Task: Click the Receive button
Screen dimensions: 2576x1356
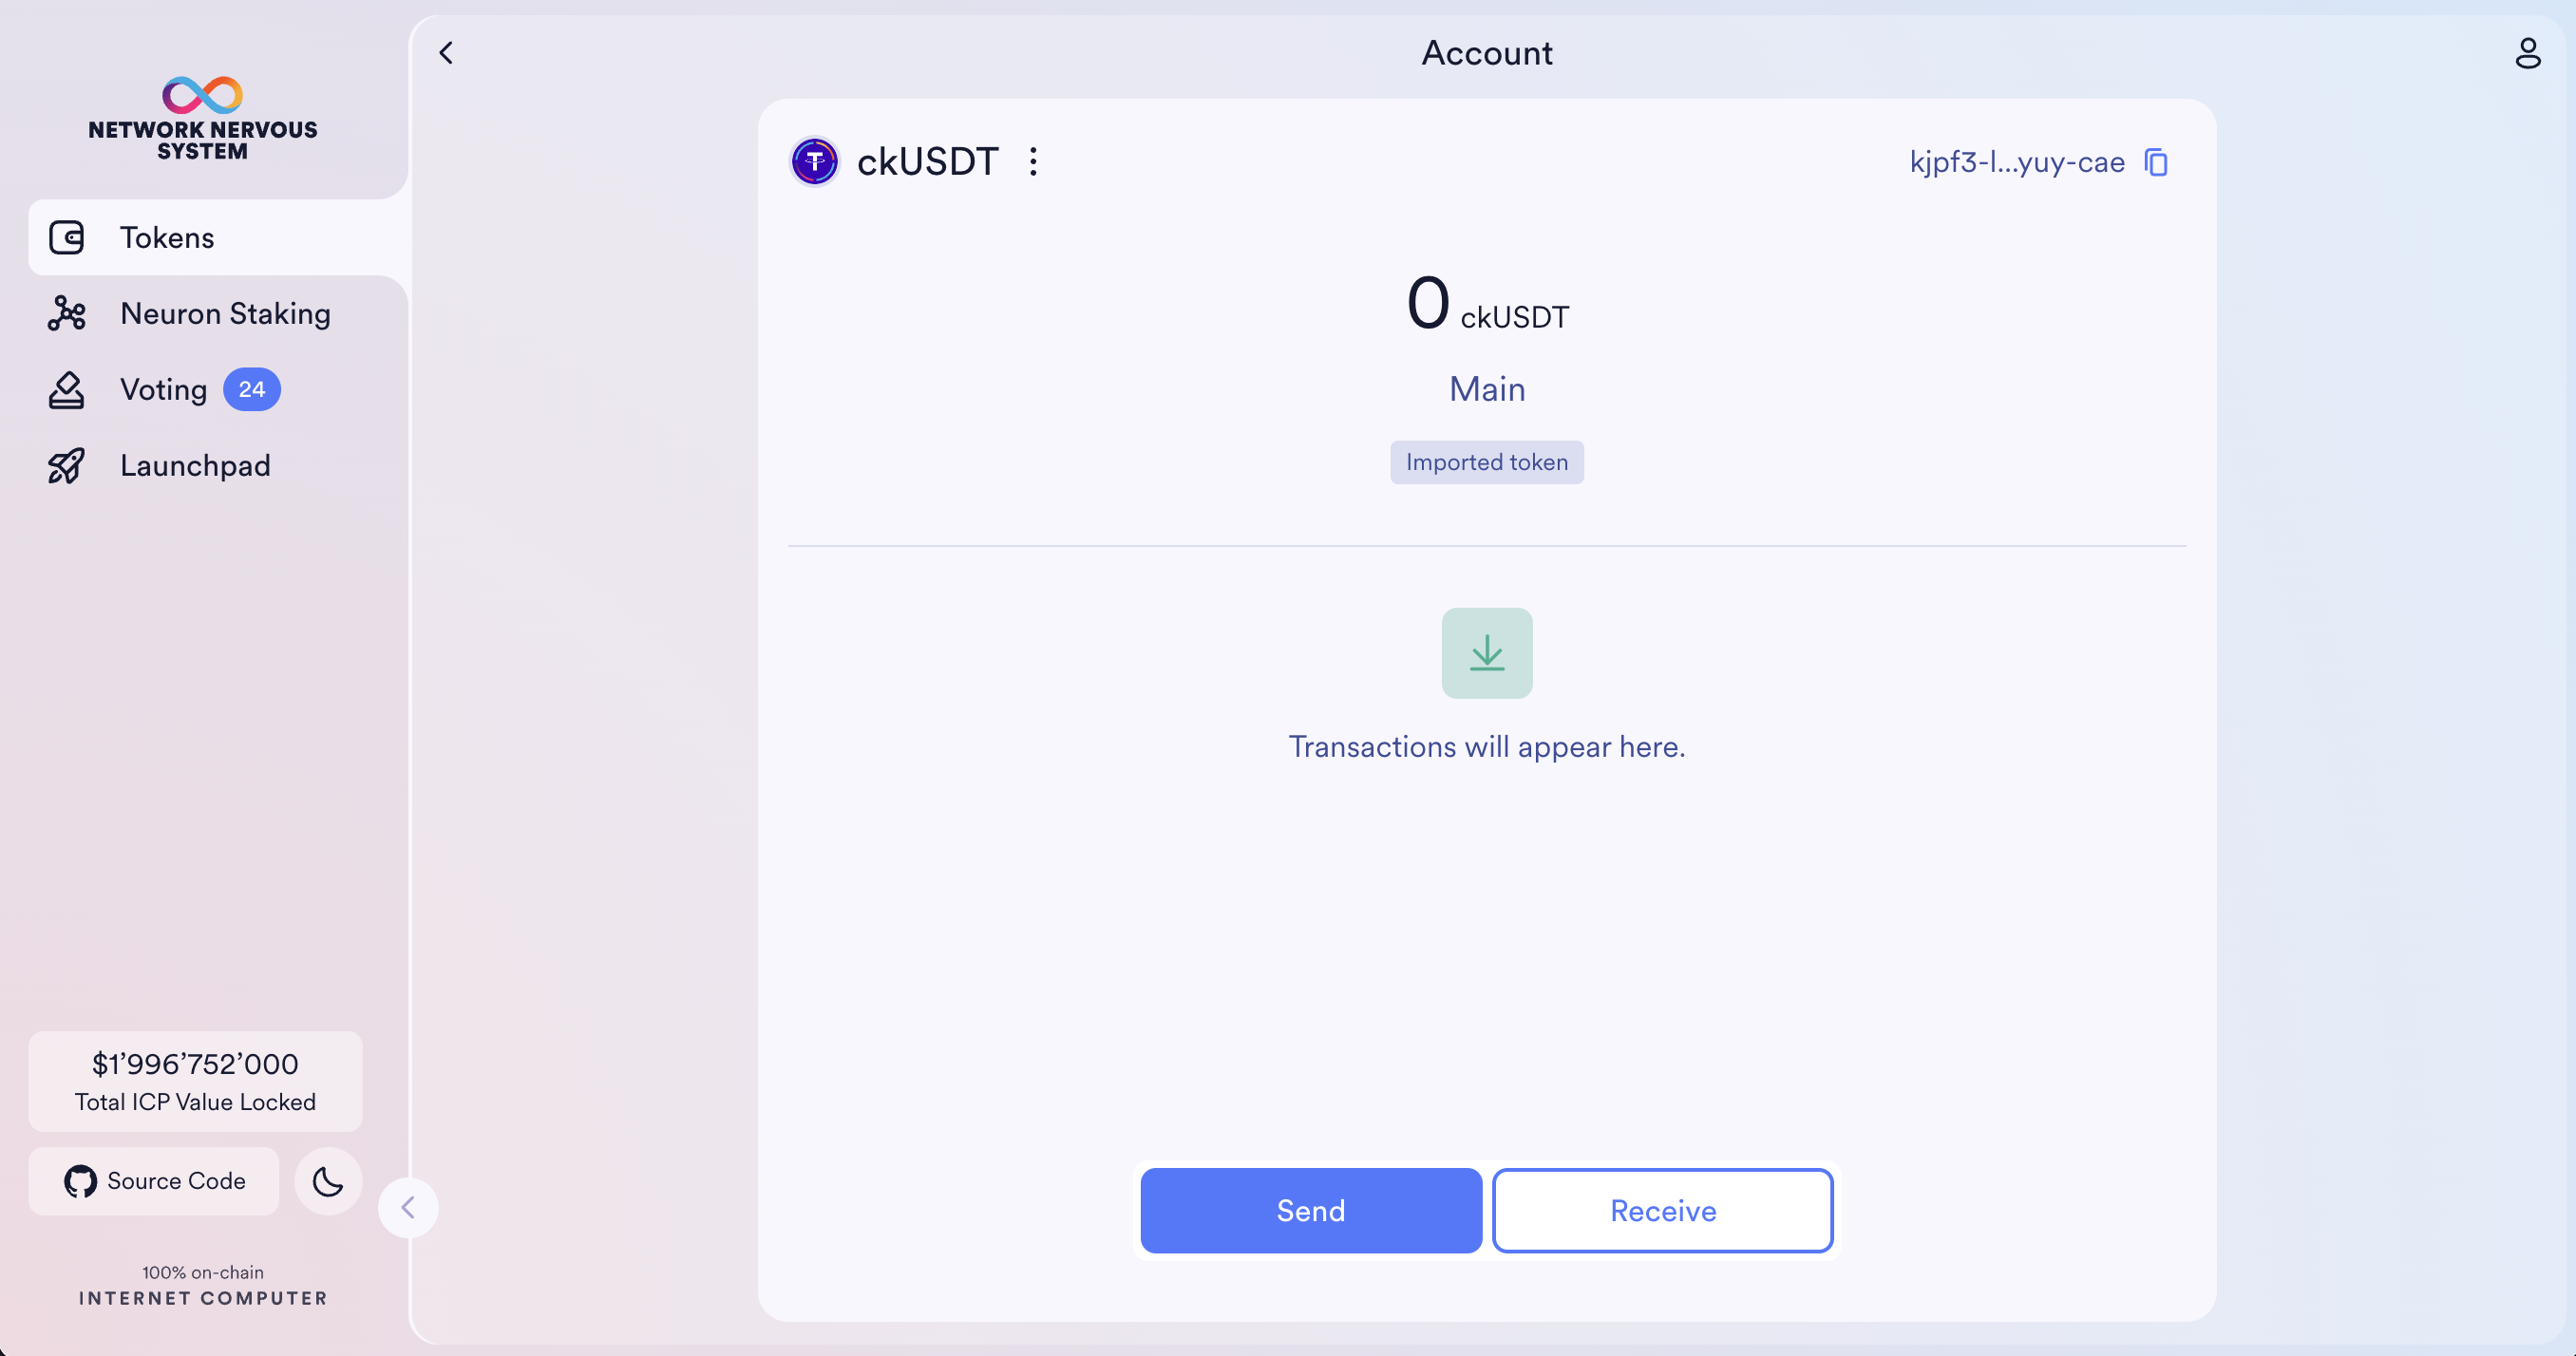Action: pyautogui.click(x=1663, y=1212)
